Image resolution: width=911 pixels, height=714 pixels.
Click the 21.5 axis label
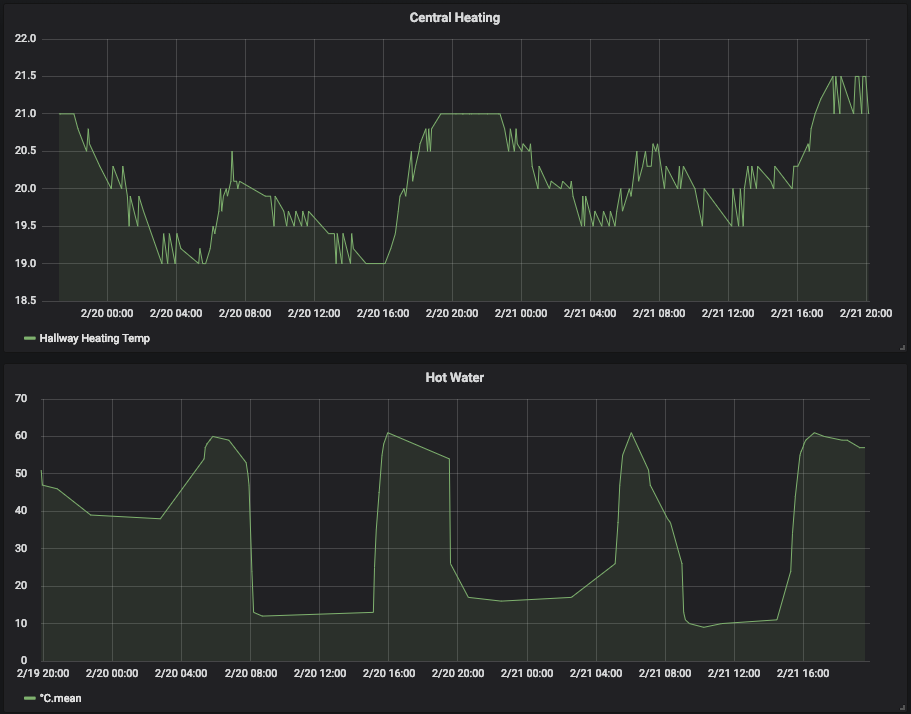pos(25,76)
